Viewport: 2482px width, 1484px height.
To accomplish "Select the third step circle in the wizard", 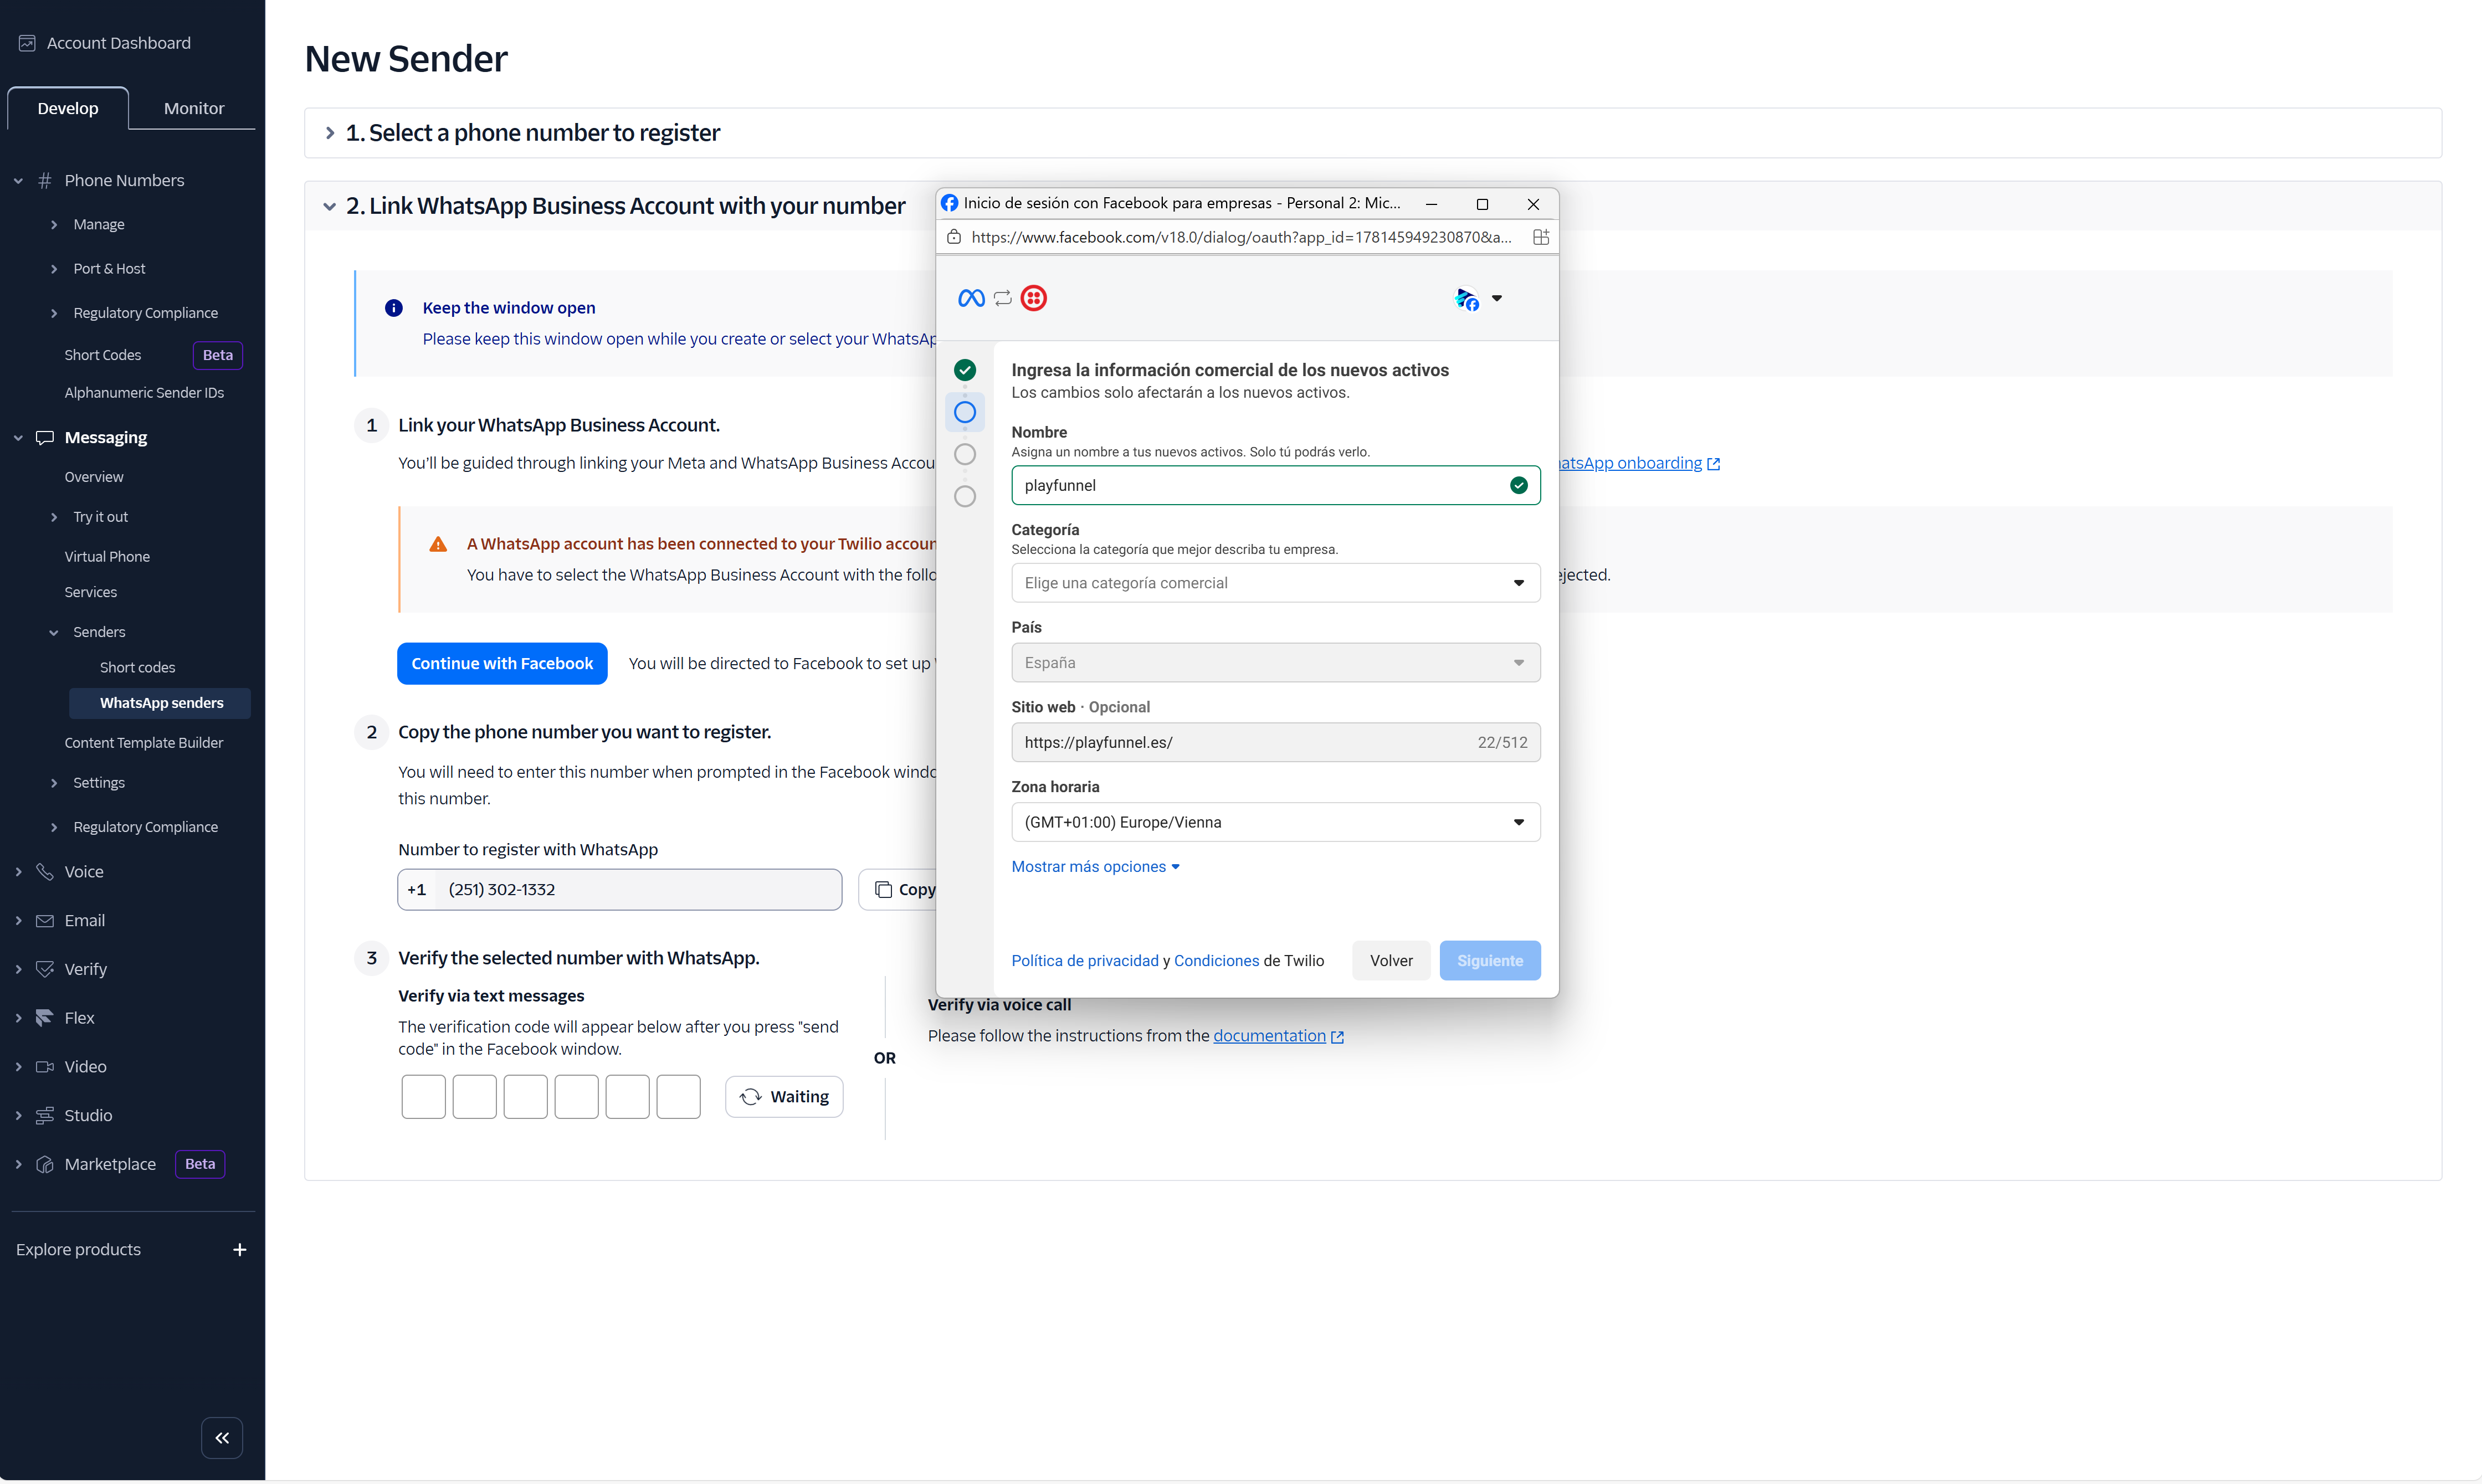I will (x=964, y=454).
